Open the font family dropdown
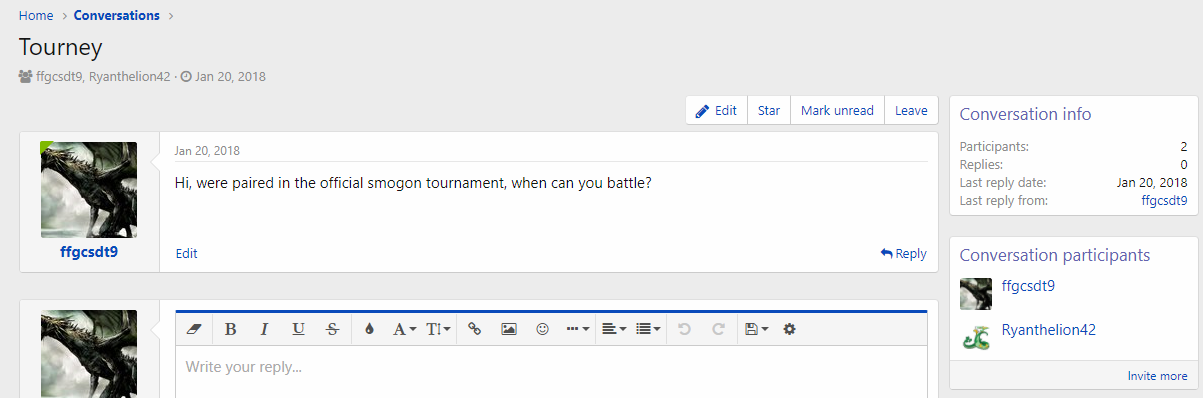This screenshot has width=1203, height=398. tap(404, 328)
